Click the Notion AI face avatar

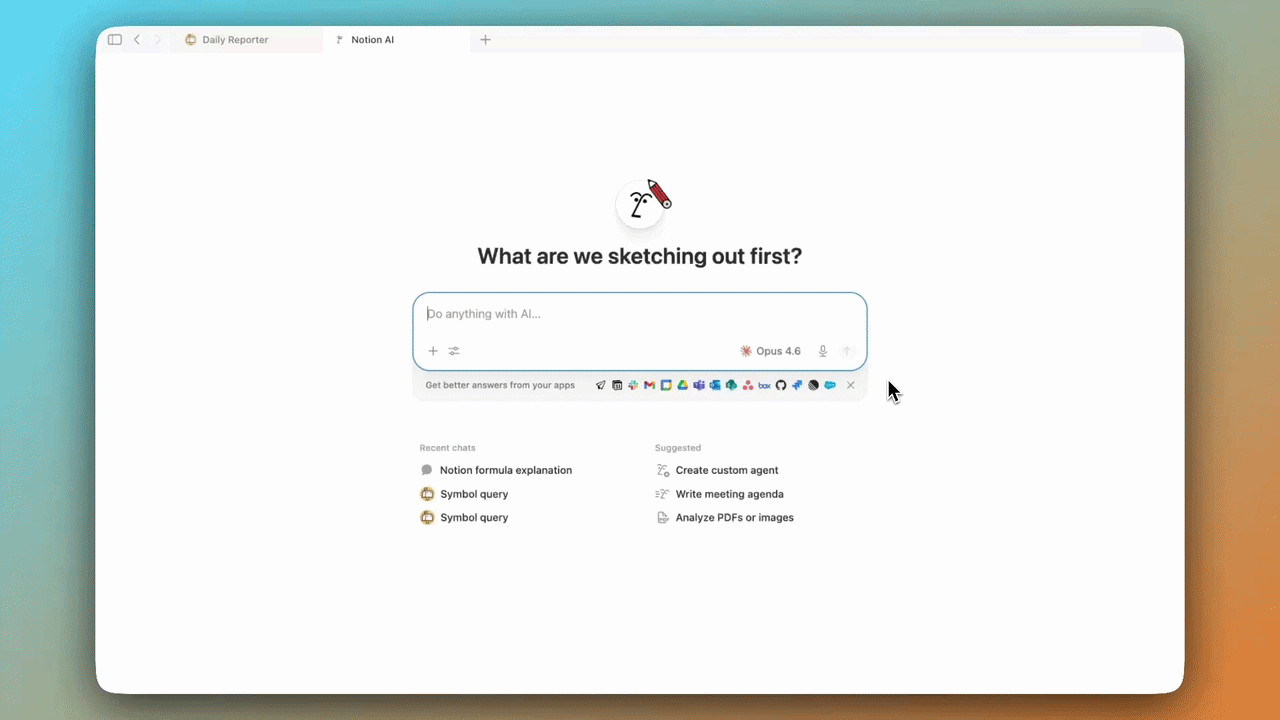coord(640,205)
